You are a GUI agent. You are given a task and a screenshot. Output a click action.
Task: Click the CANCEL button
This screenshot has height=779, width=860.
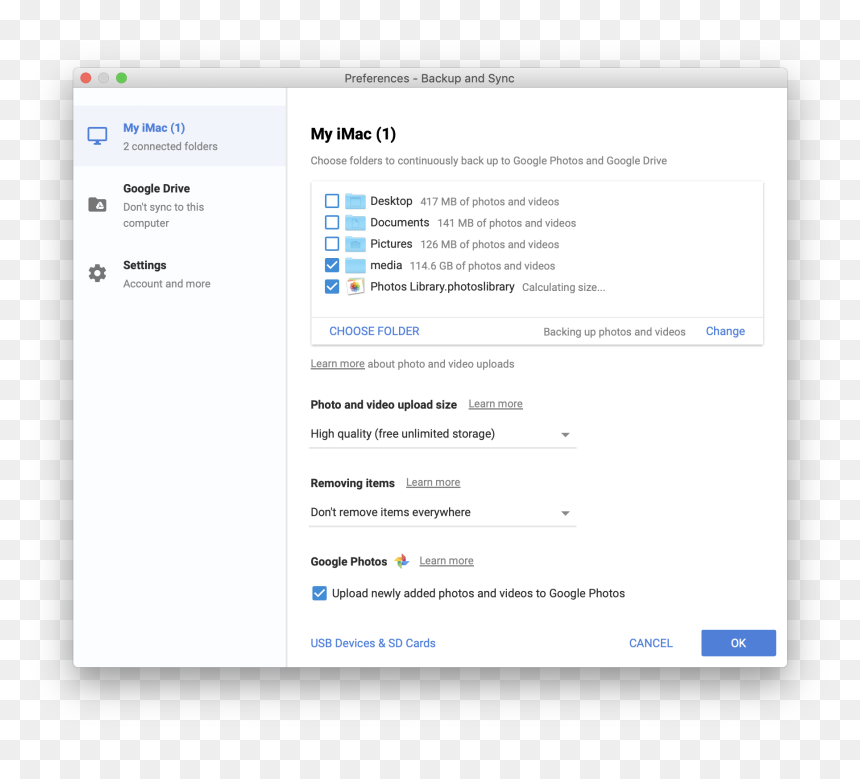pyautogui.click(x=650, y=643)
